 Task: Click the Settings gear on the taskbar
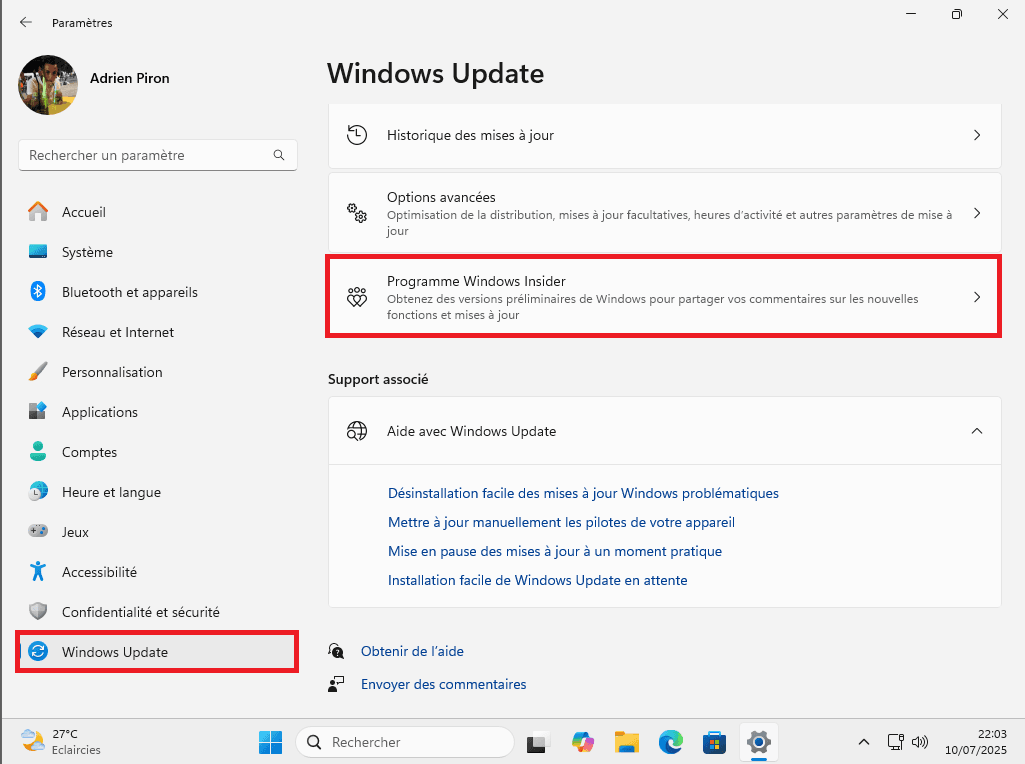[759, 742]
